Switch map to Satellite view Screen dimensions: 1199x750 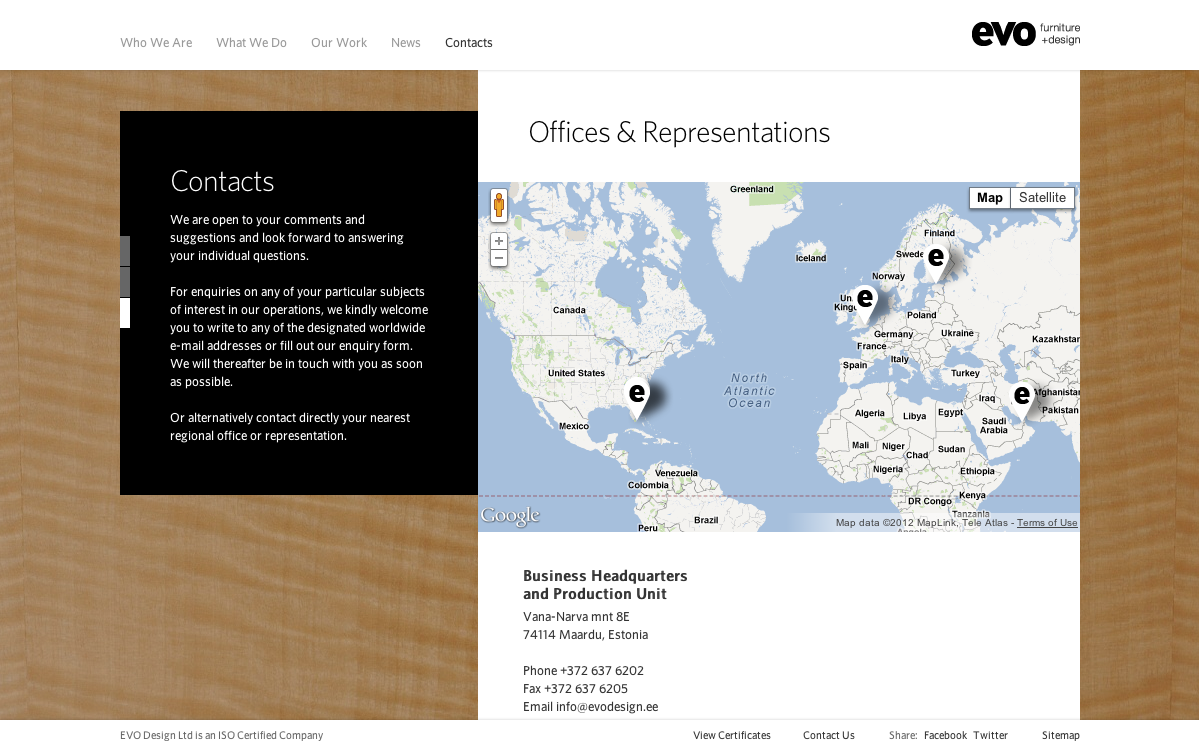click(x=1042, y=198)
